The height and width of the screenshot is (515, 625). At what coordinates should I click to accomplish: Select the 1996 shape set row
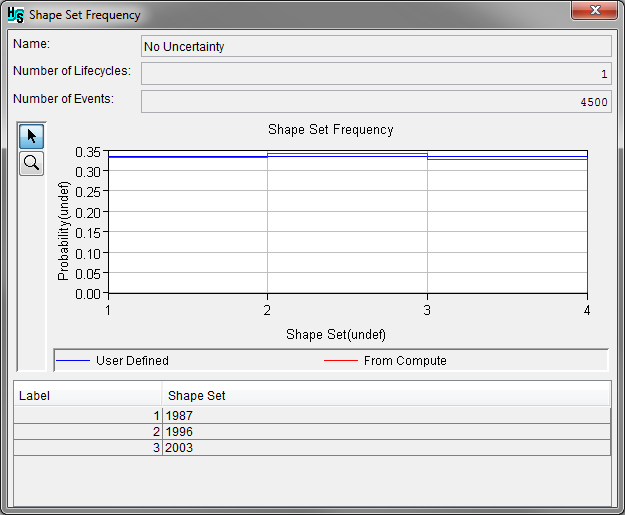pyautogui.click(x=386, y=431)
